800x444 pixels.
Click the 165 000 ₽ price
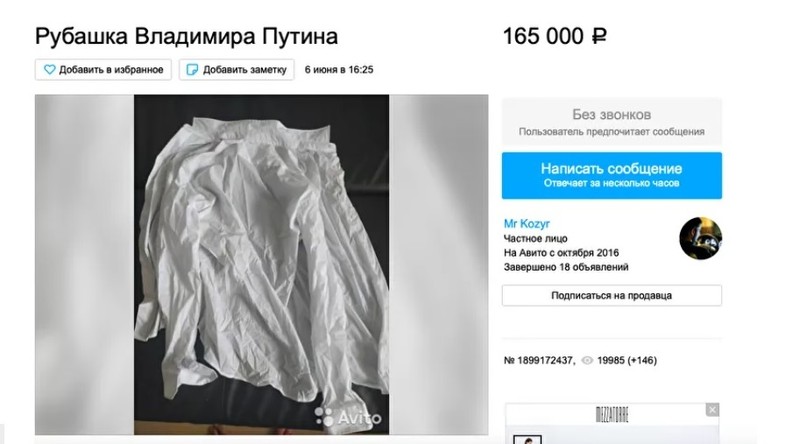(555, 36)
